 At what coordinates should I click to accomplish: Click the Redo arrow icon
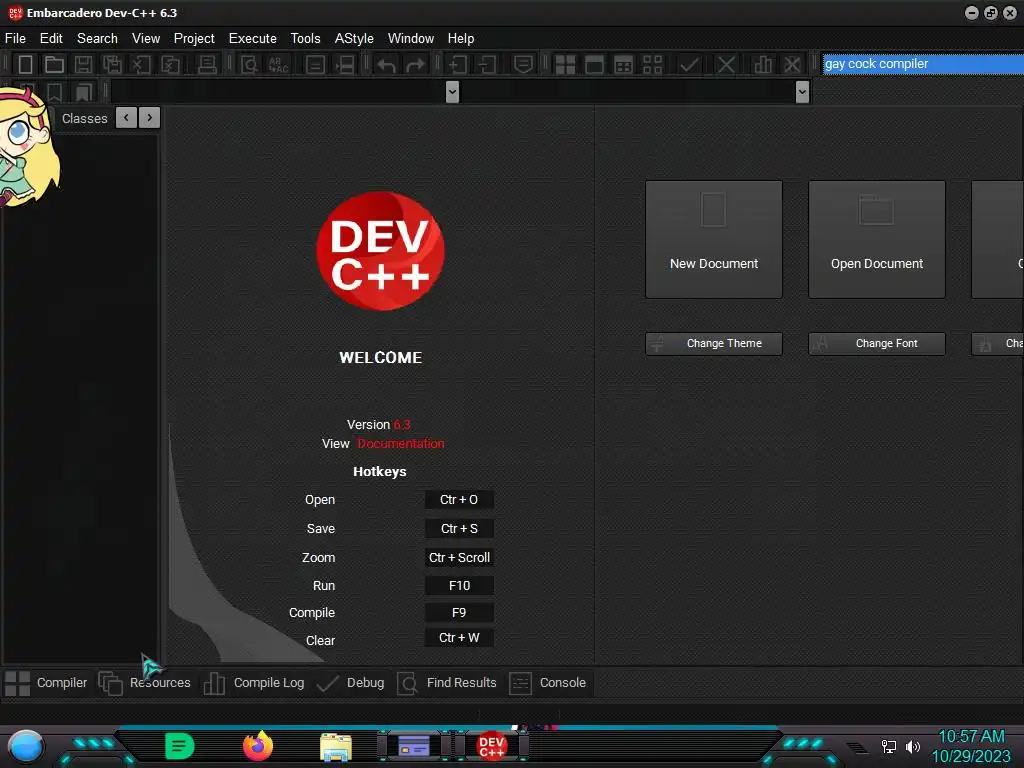[x=415, y=65]
